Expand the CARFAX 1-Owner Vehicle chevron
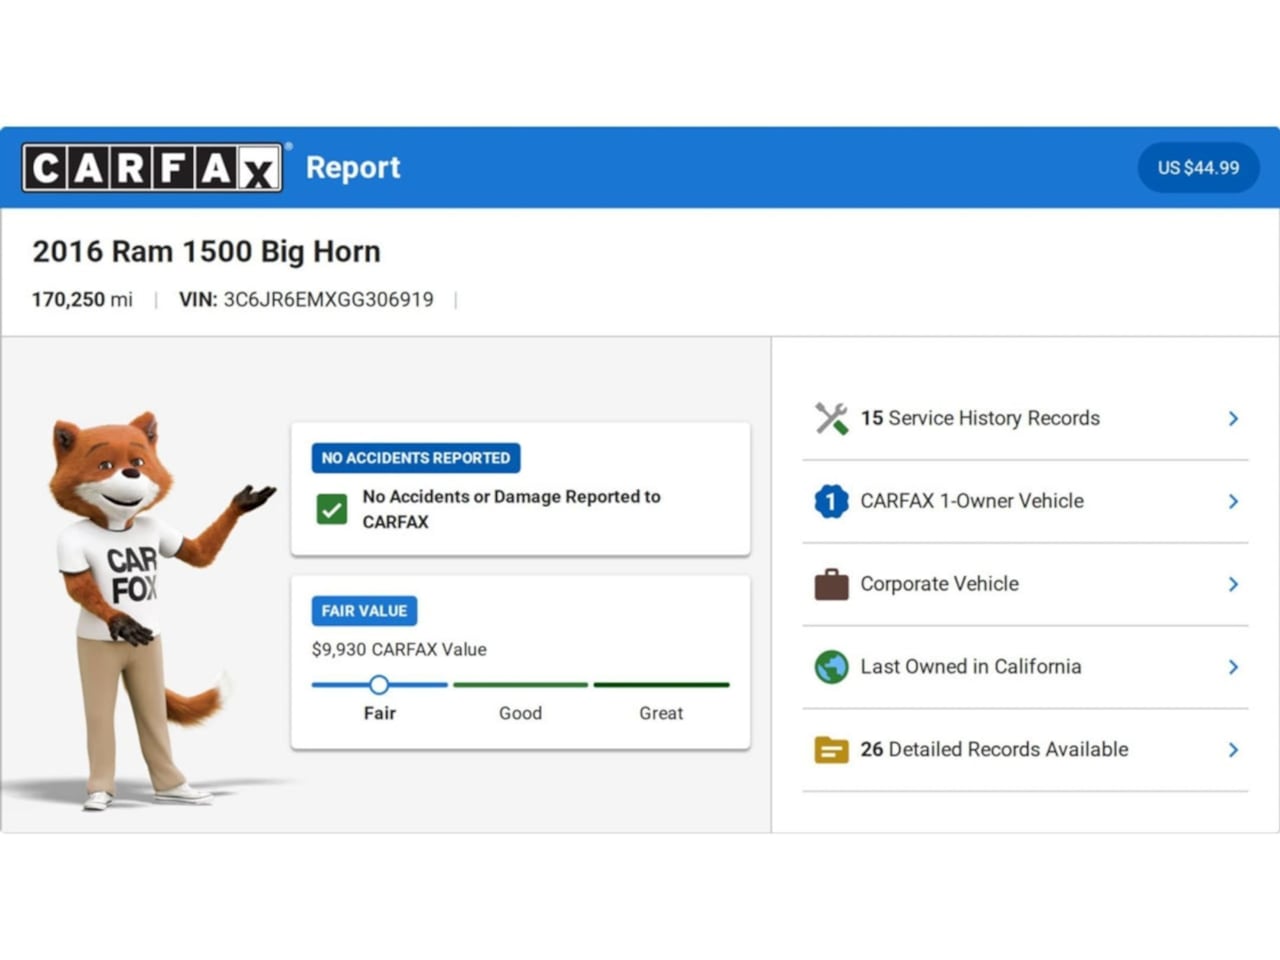Screen dimensions: 1280x960 (1233, 501)
